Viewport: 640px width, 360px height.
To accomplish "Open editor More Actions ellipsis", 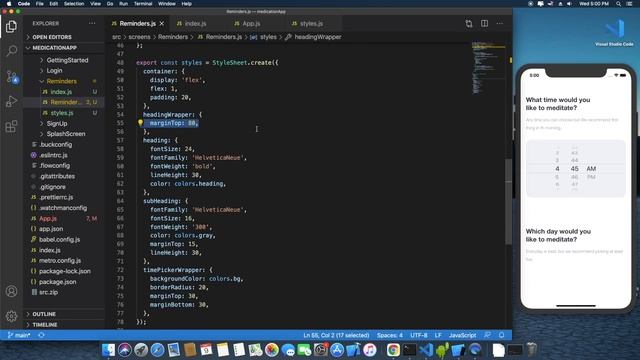I will pyautogui.click(x=500, y=24).
